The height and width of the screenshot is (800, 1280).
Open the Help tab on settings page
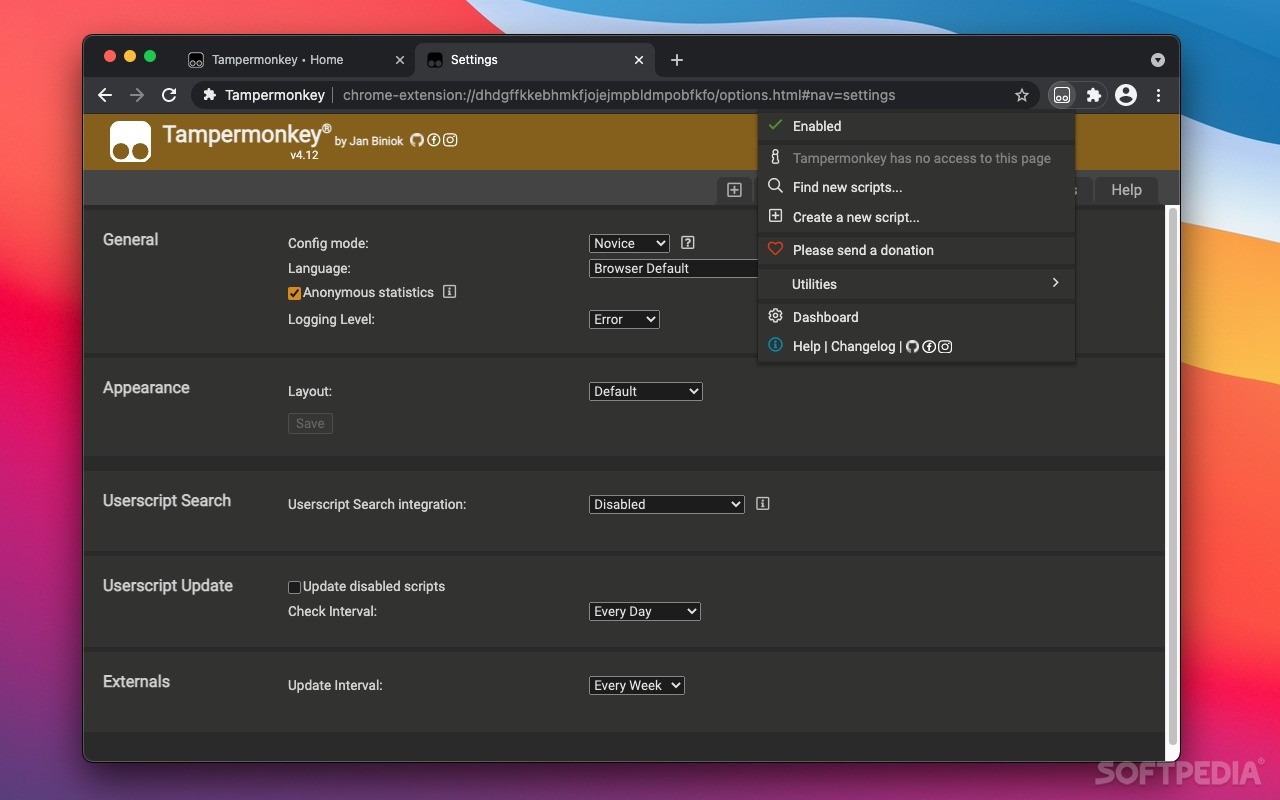(1126, 190)
